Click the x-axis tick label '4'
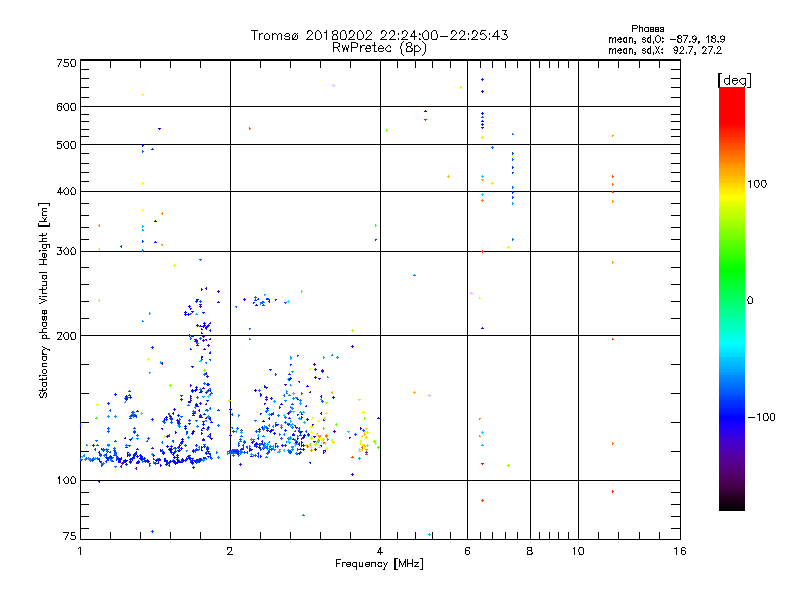Screen dimensions: 800x600 coord(380,551)
